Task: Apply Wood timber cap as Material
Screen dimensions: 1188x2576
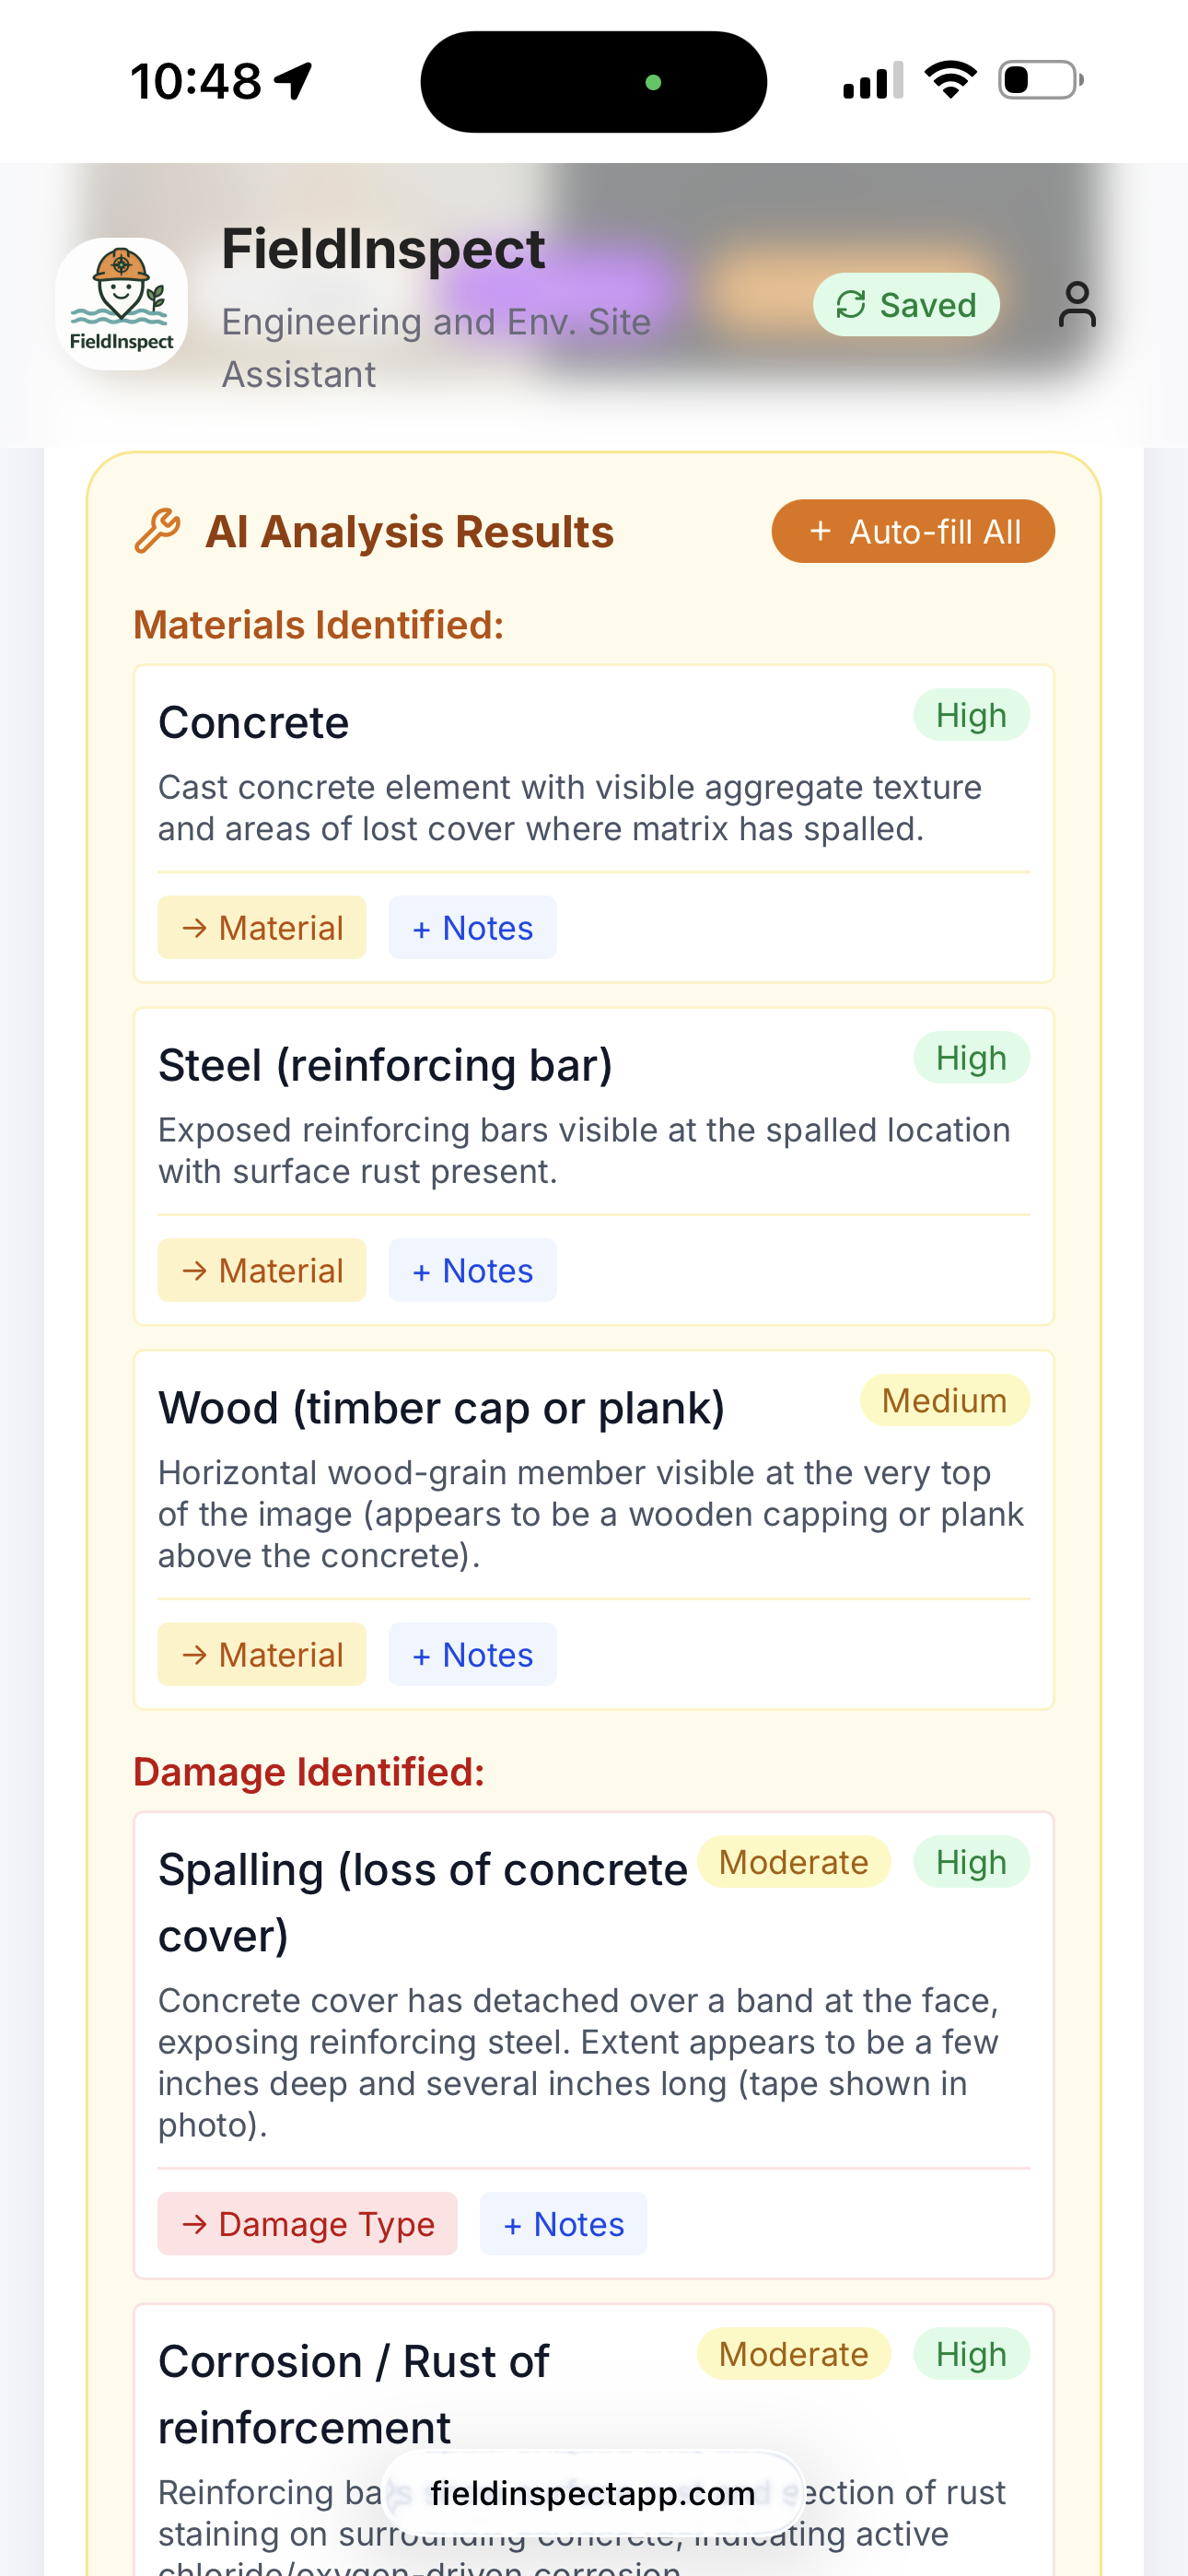Action: pos(262,1655)
